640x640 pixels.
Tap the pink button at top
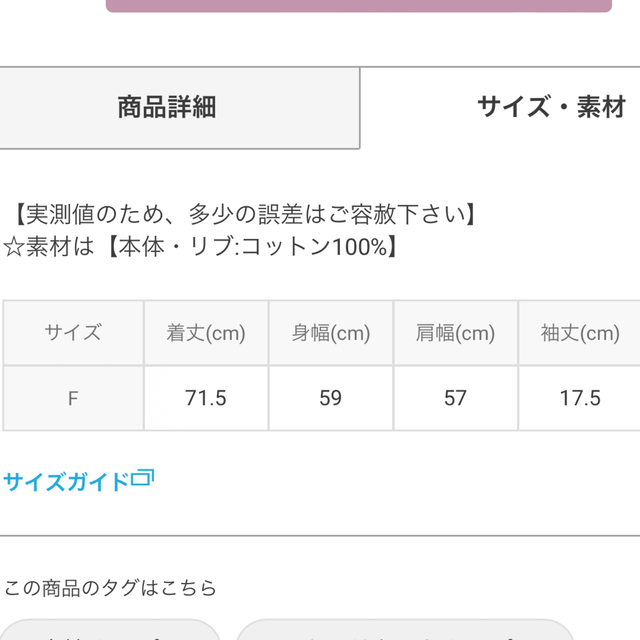tap(359, 6)
